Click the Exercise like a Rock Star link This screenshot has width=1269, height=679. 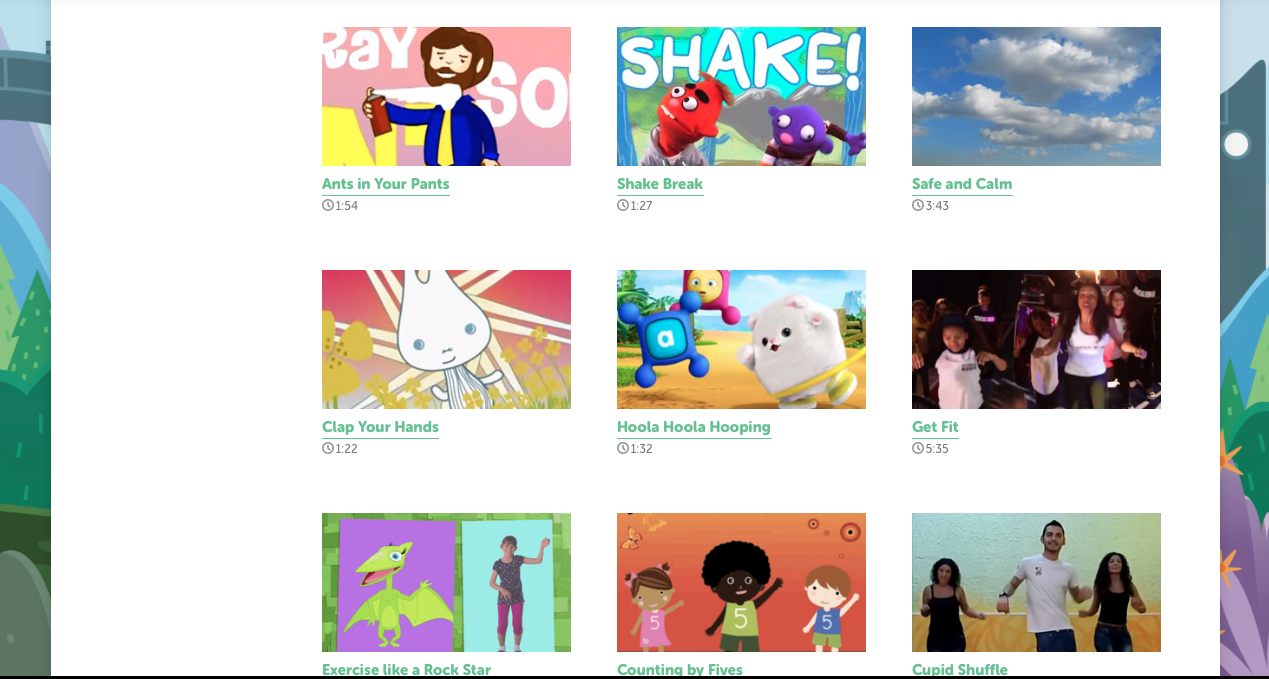(x=406, y=669)
